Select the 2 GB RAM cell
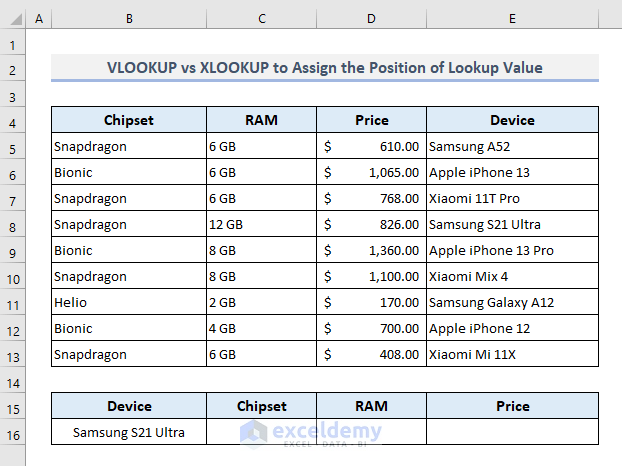Viewport: 622px width, 466px height. [x=261, y=302]
